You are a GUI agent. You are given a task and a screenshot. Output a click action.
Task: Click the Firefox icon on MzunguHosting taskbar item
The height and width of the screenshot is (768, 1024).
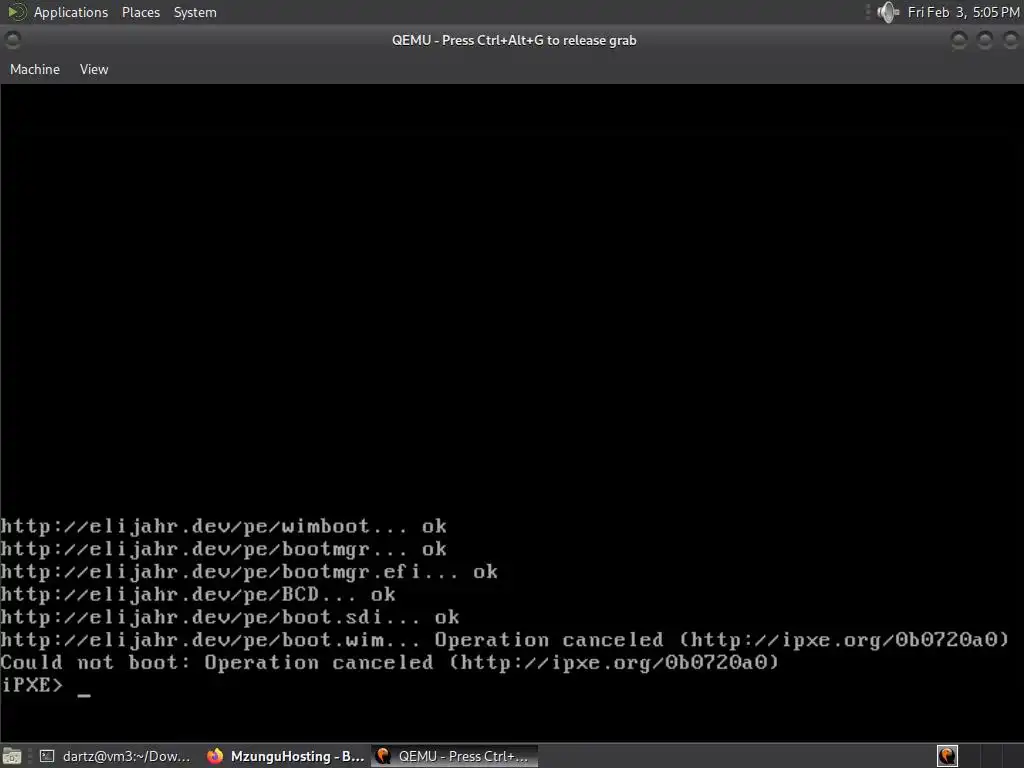point(215,756)
